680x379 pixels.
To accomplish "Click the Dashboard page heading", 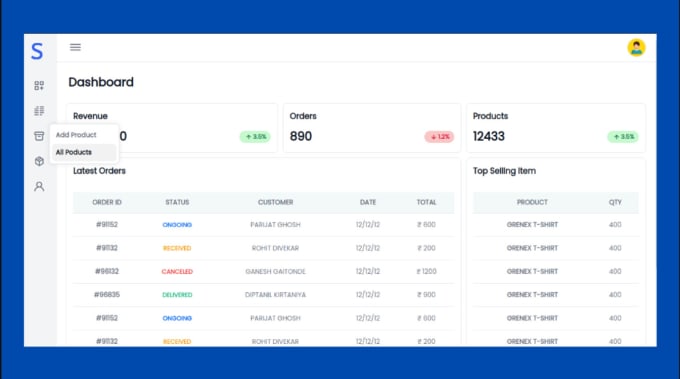I will [101, 82].
